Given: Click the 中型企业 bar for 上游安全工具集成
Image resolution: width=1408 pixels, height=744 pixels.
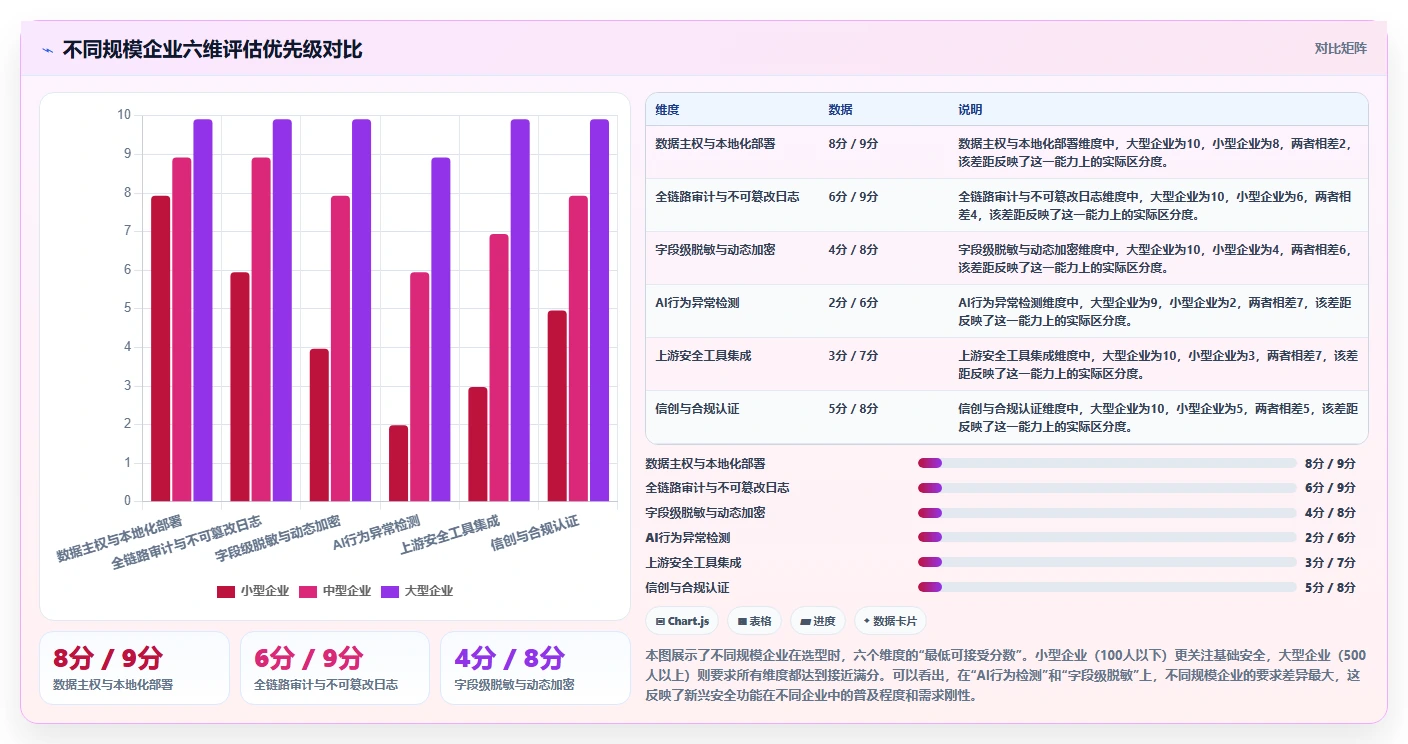Looking at the screenshot, I should [499, 367].
